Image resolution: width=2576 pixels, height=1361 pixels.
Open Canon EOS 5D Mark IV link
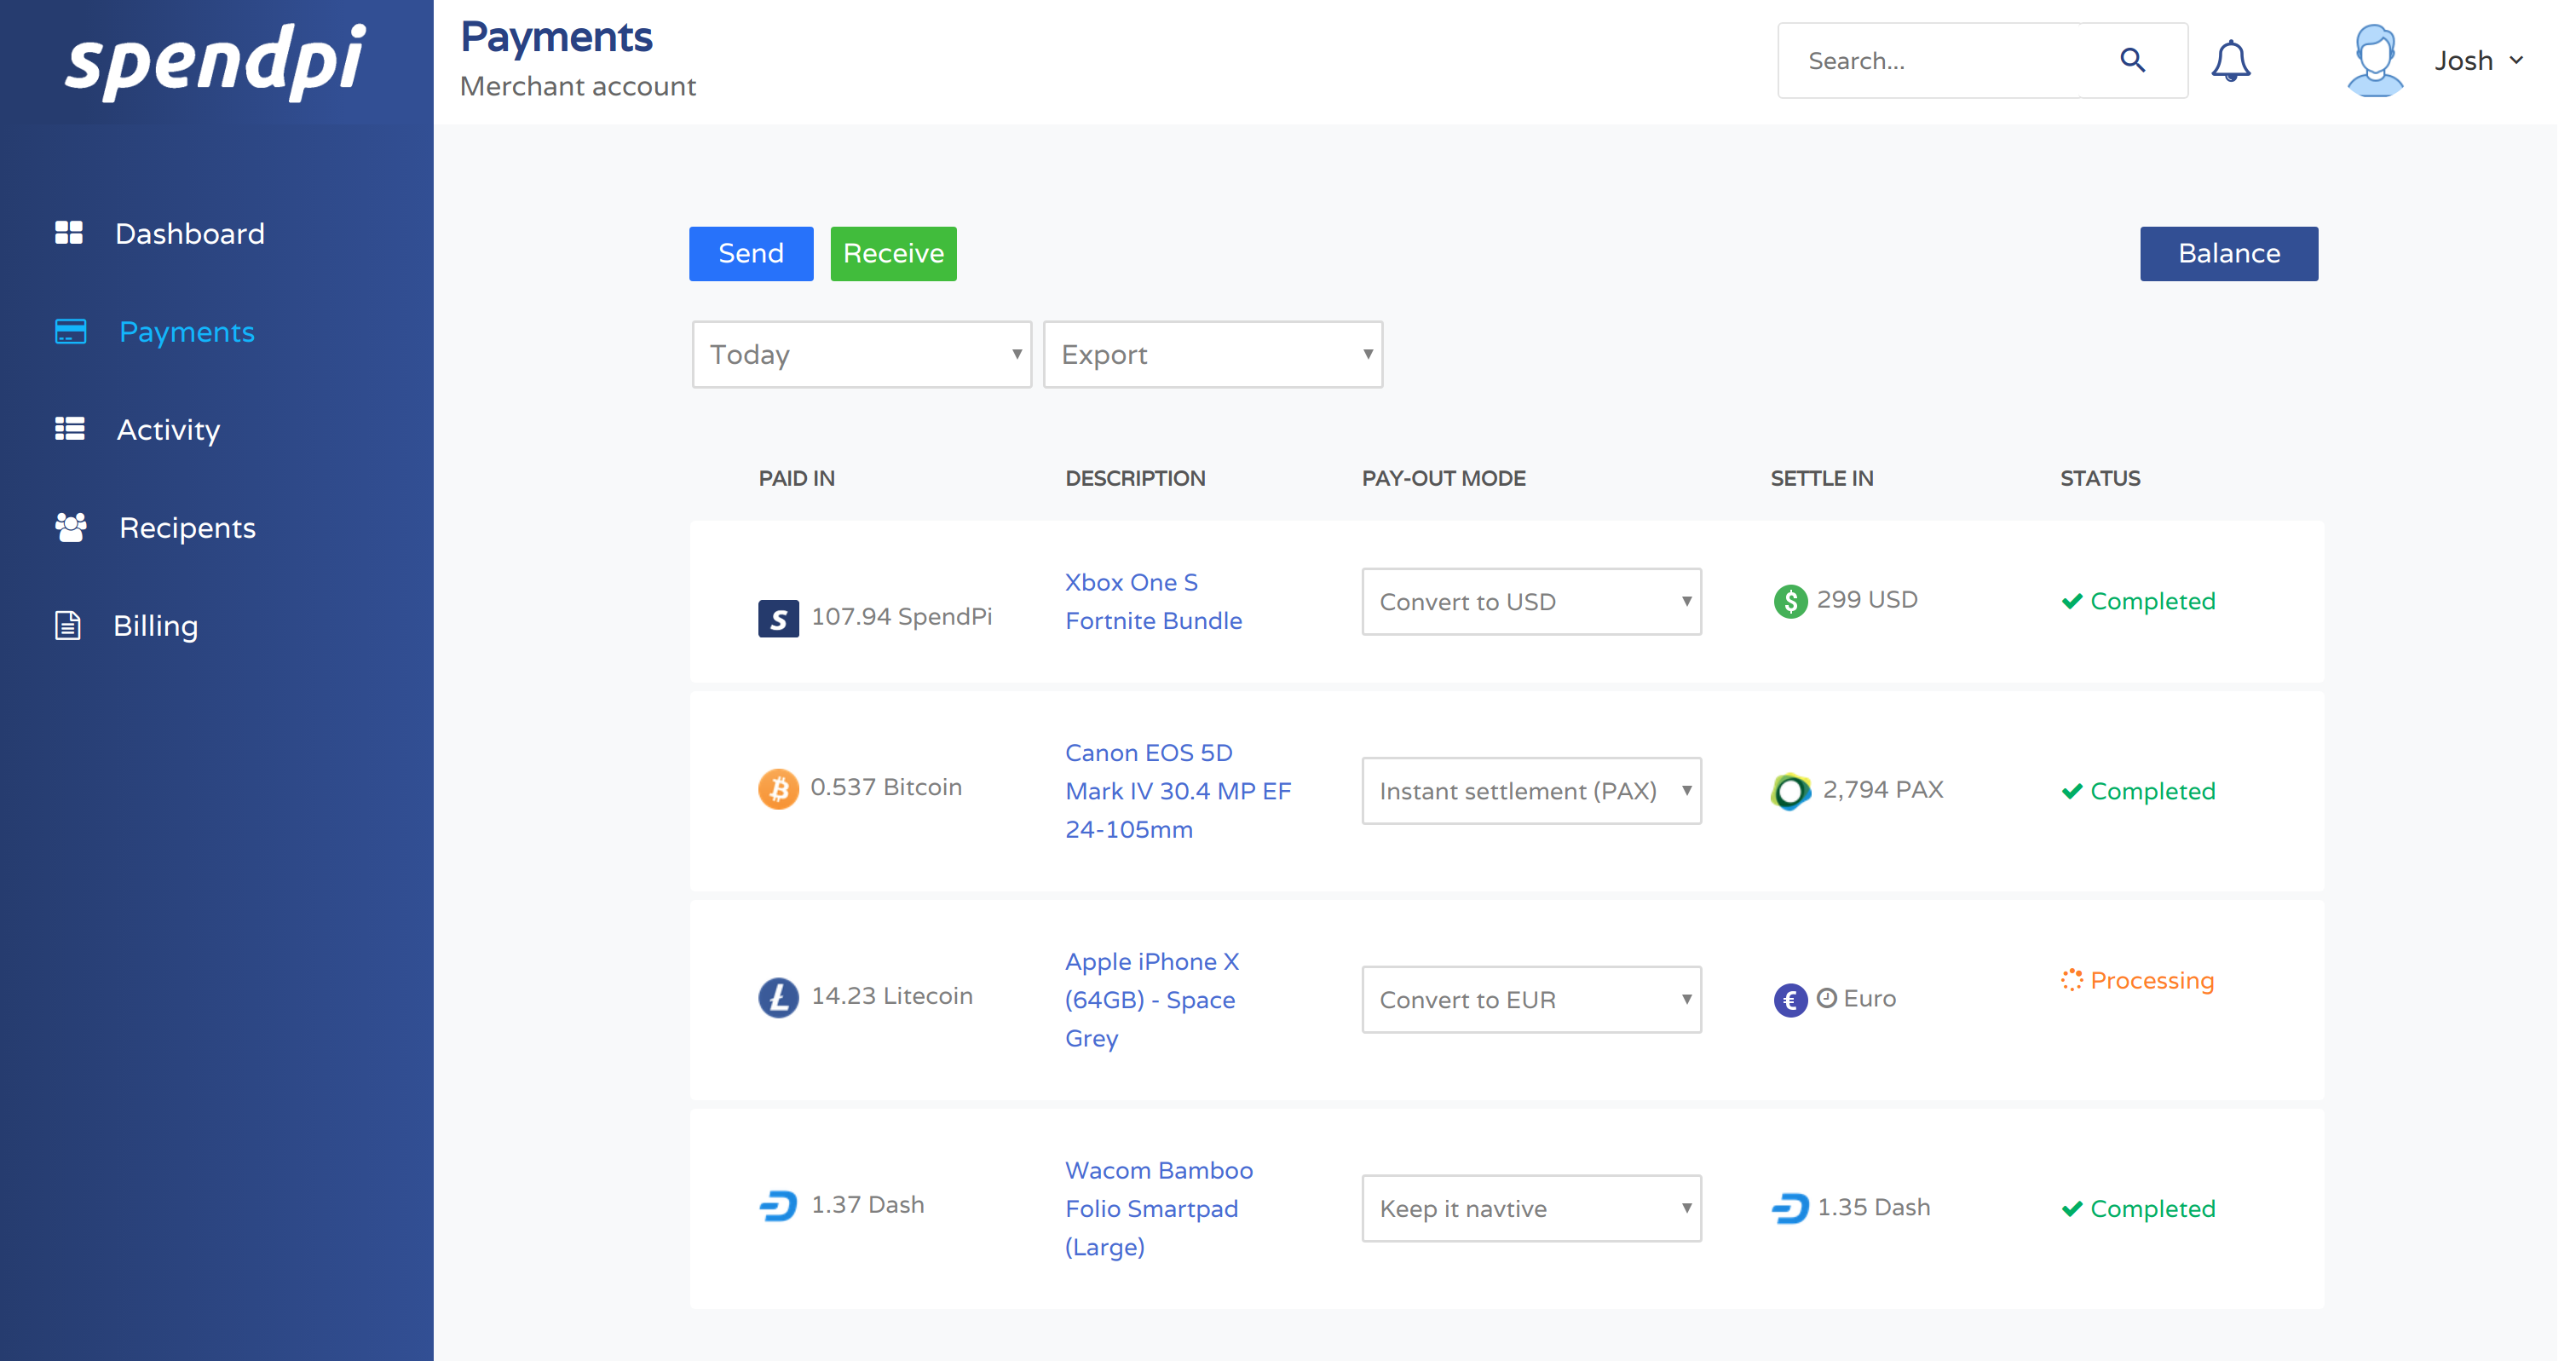point(1178,791)
